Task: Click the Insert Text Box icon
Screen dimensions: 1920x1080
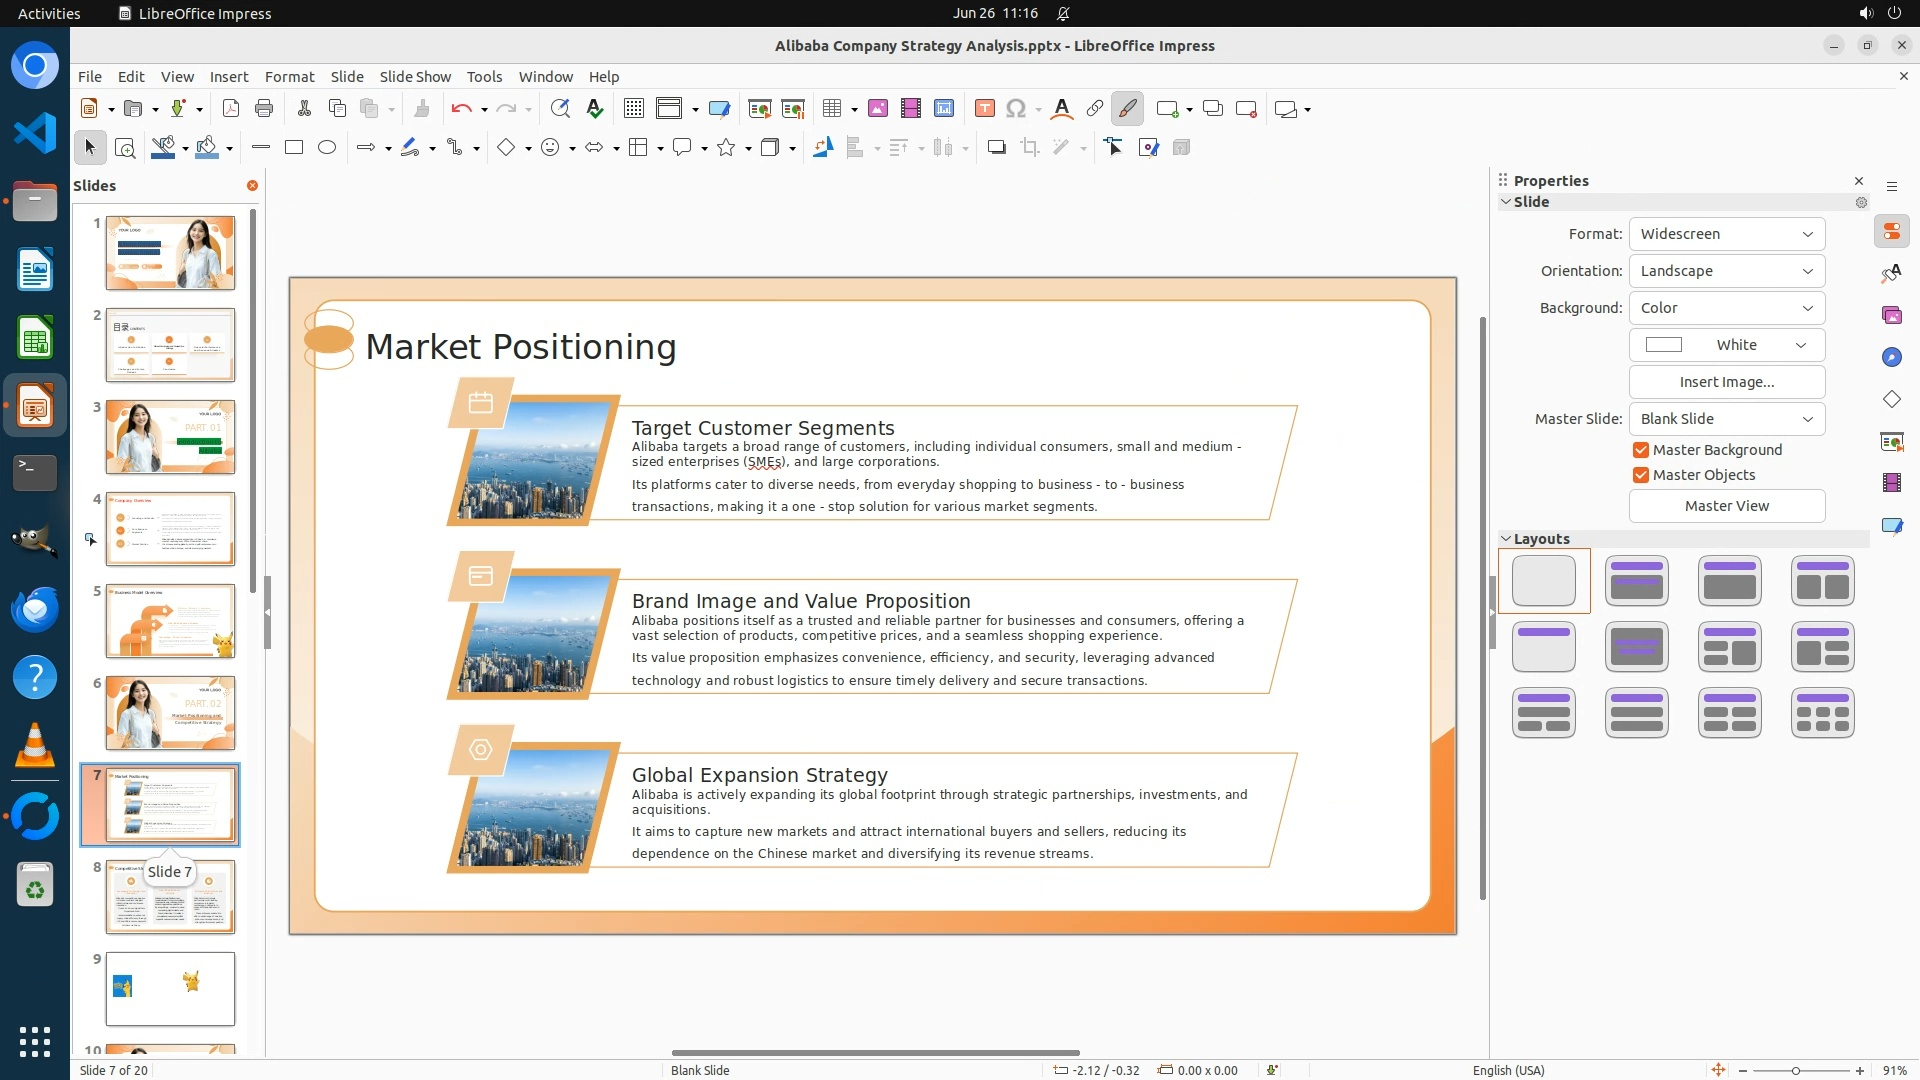Action: [x=984, y=109]
